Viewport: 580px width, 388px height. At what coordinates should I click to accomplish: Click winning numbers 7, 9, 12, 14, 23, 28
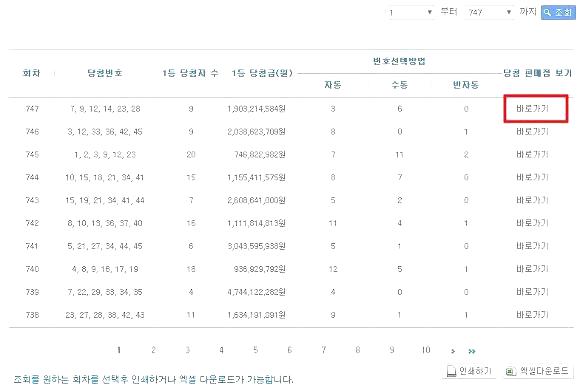pos(105,109)
